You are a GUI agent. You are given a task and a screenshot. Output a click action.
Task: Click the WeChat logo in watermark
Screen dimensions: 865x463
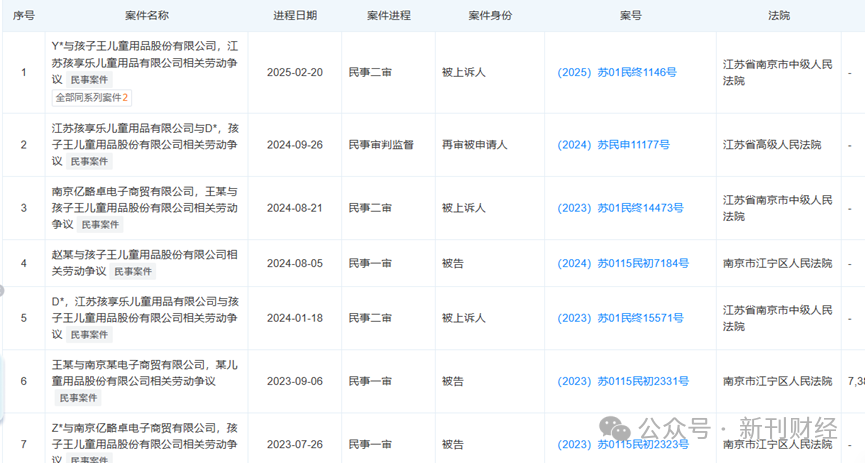pyautogui.click(x=615, y=430)
